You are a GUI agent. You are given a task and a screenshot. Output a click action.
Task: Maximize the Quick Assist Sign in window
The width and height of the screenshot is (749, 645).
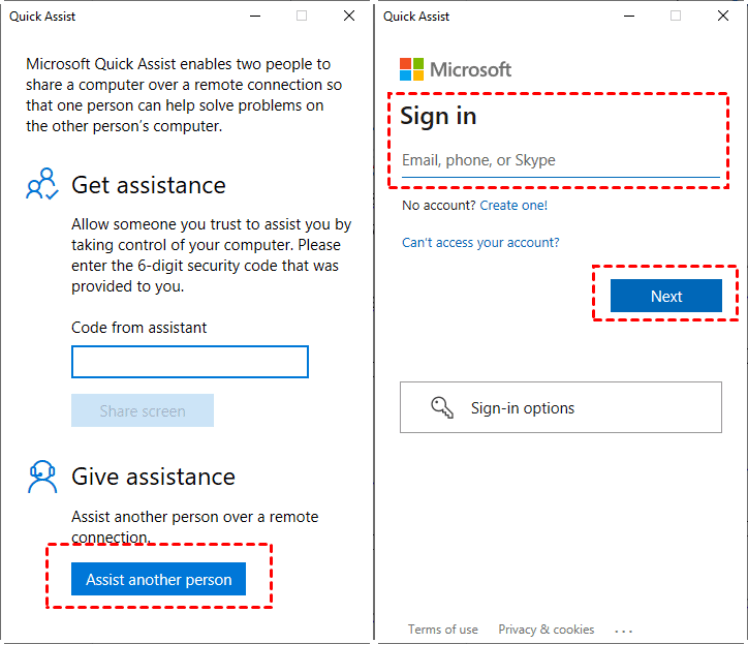pos(676,16)
